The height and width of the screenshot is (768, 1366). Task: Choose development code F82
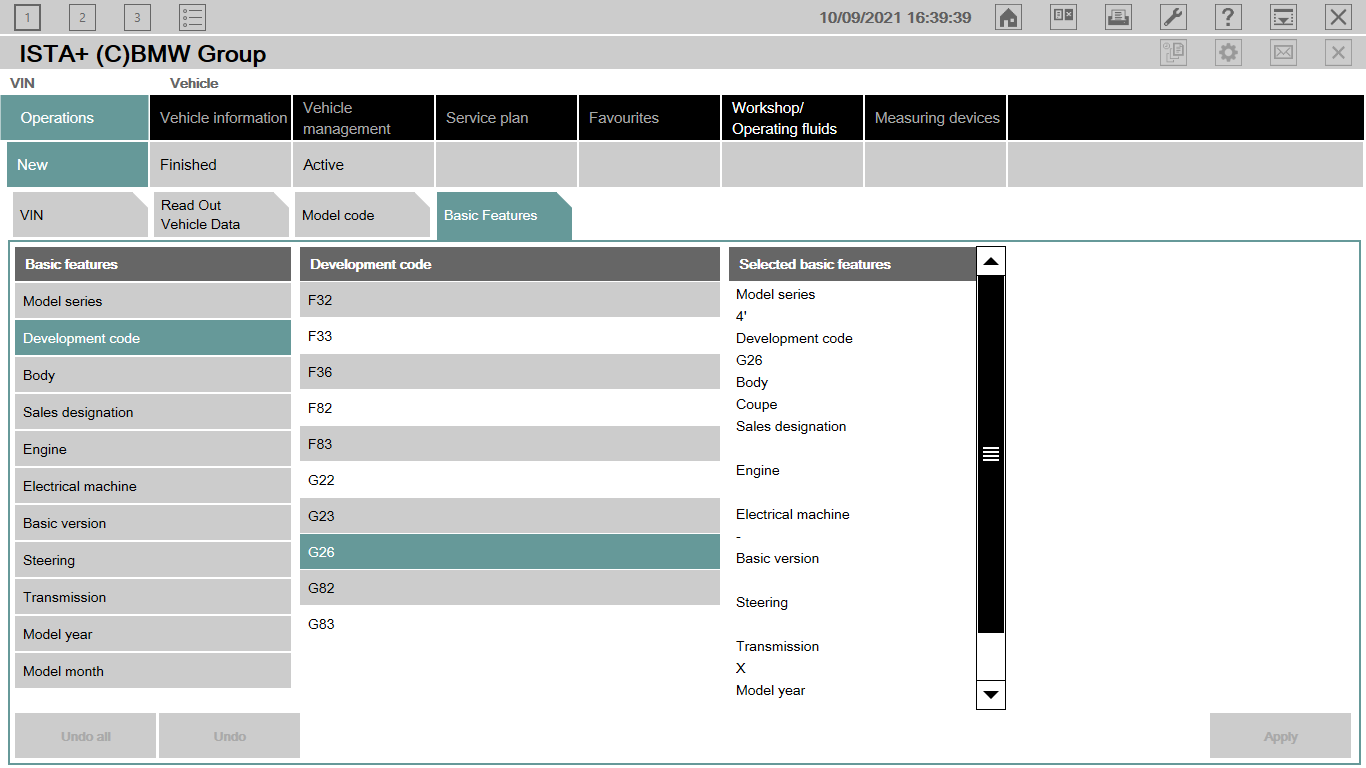510,408
